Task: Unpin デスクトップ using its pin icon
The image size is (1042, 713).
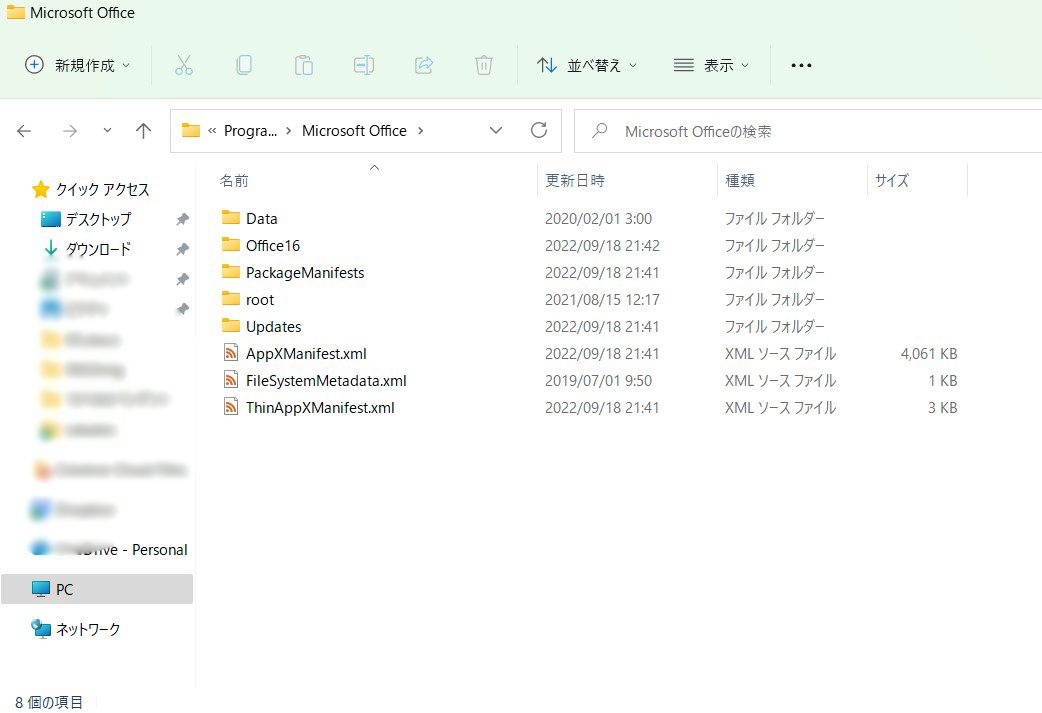Action: click(182, 219)
